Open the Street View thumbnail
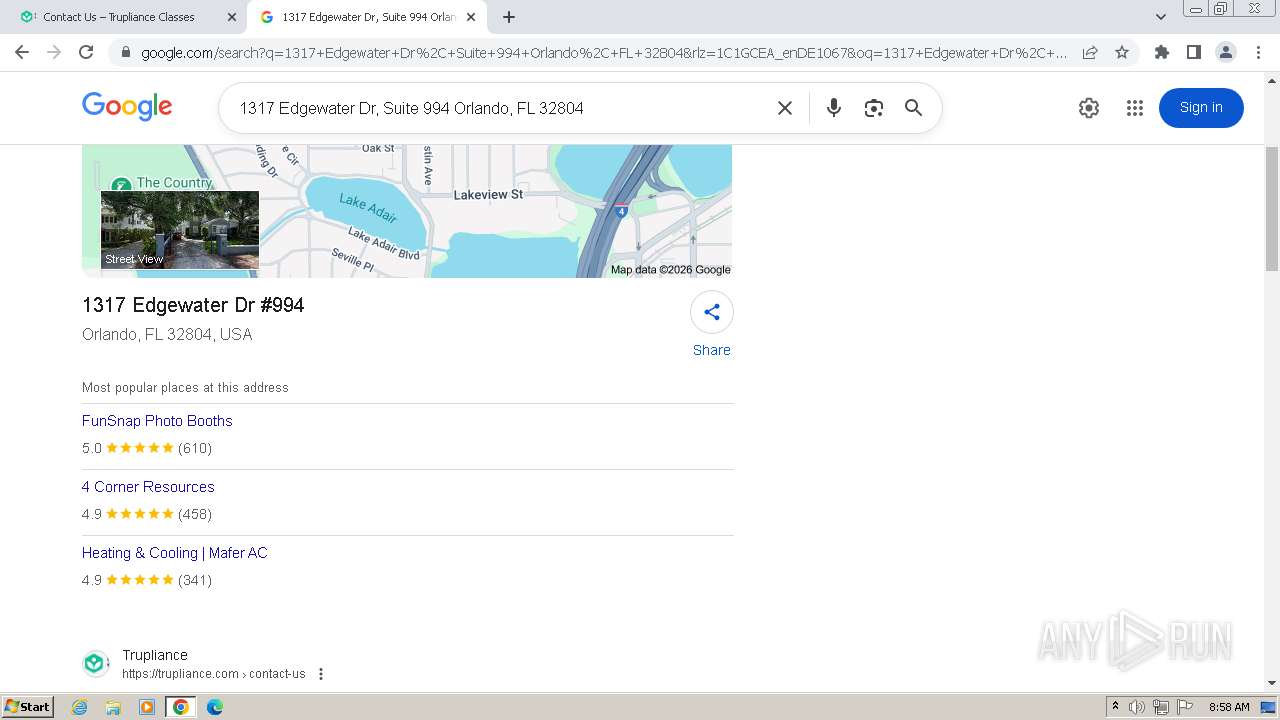 (180, 230)
